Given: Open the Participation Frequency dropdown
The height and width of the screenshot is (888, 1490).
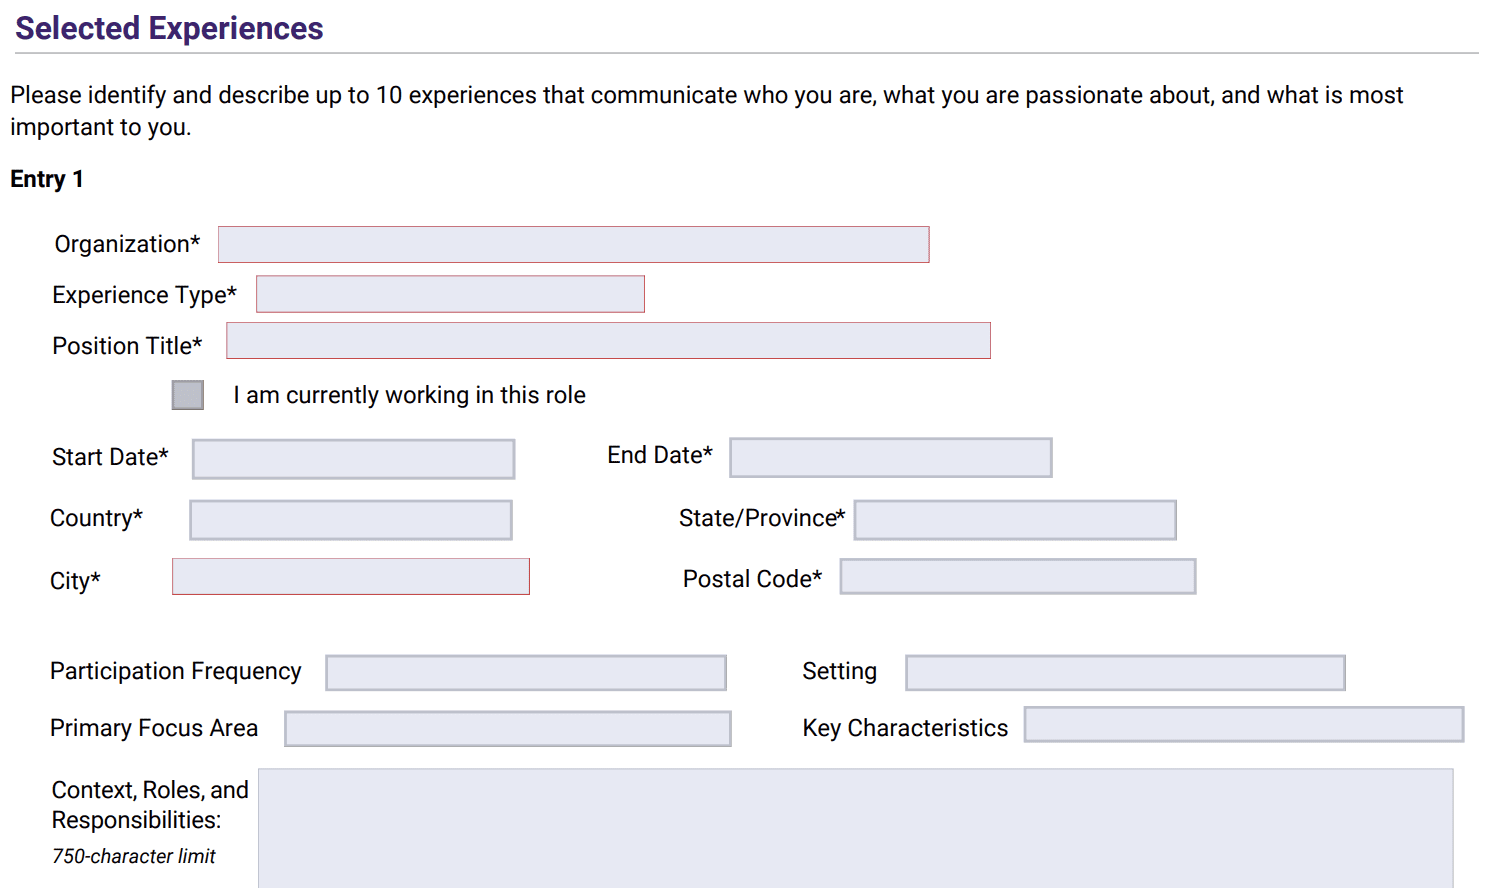Looking at the screenshot, I should pos(526,673).
